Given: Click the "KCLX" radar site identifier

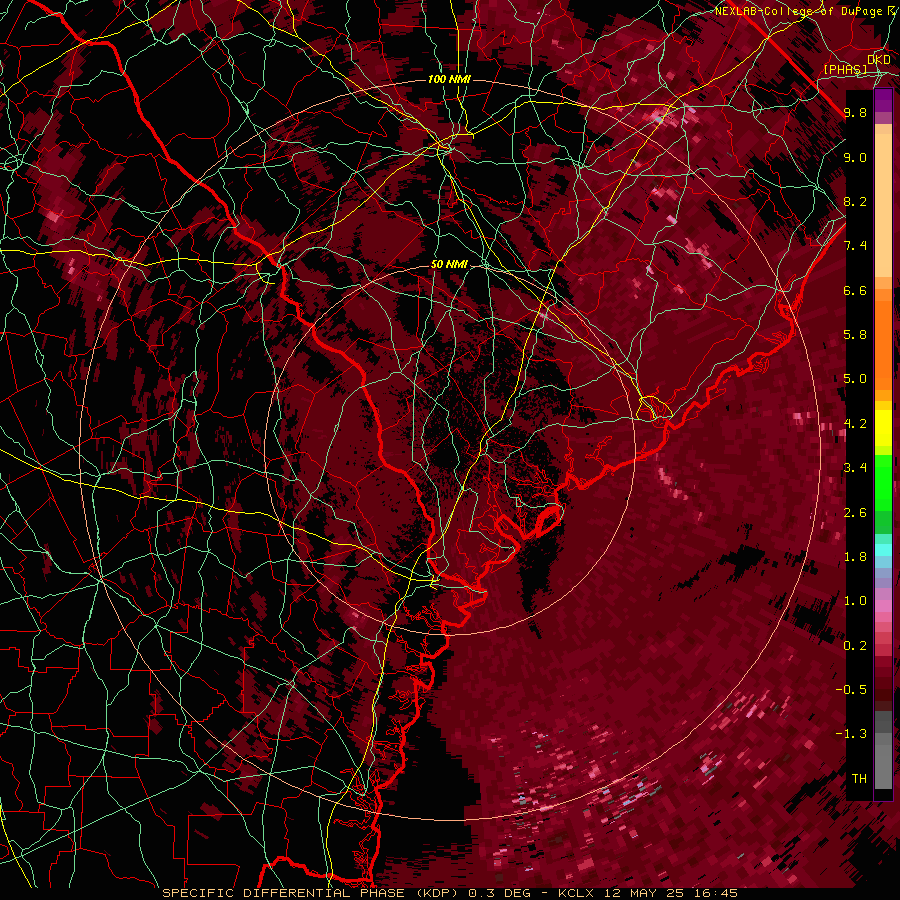Looking at the screenshot, I should click(x=575, y=893).
